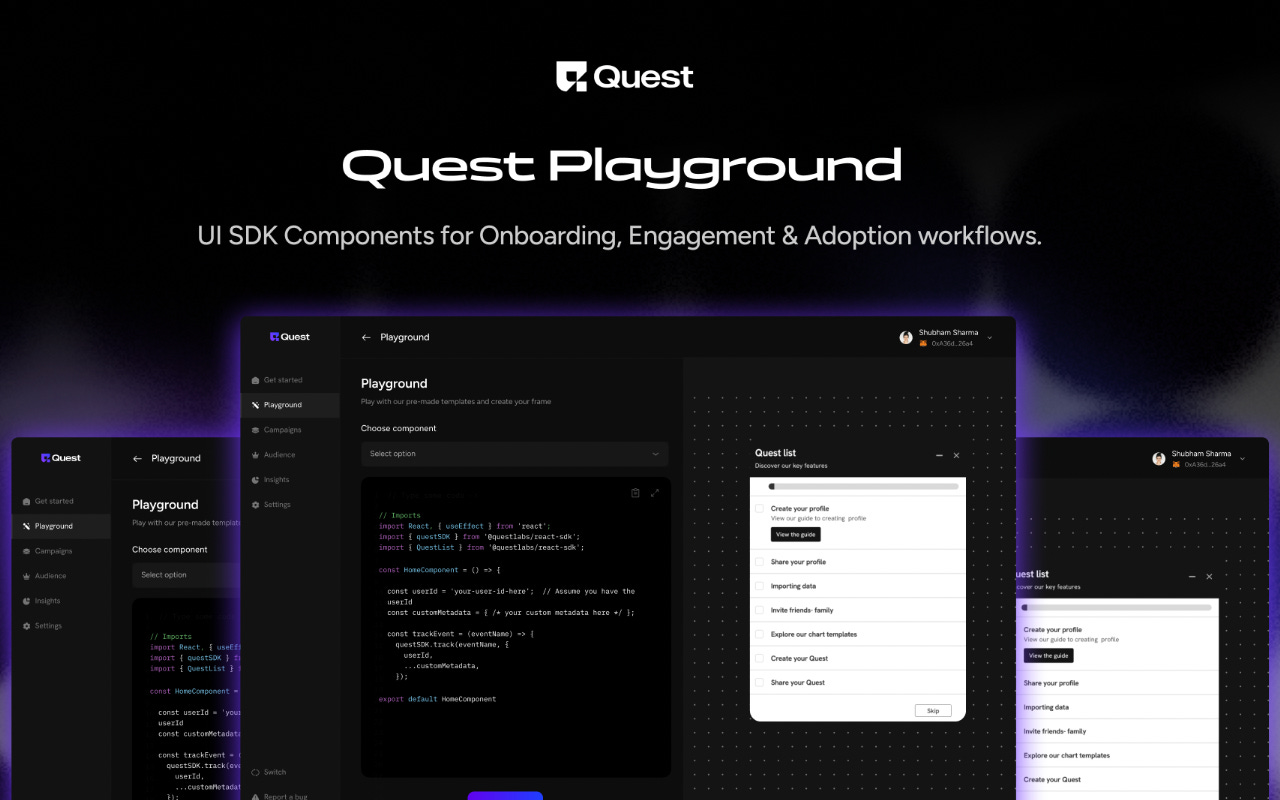Click the Audience icon in left window
The height and width of the screenshot is (800, 1280).
26,576
